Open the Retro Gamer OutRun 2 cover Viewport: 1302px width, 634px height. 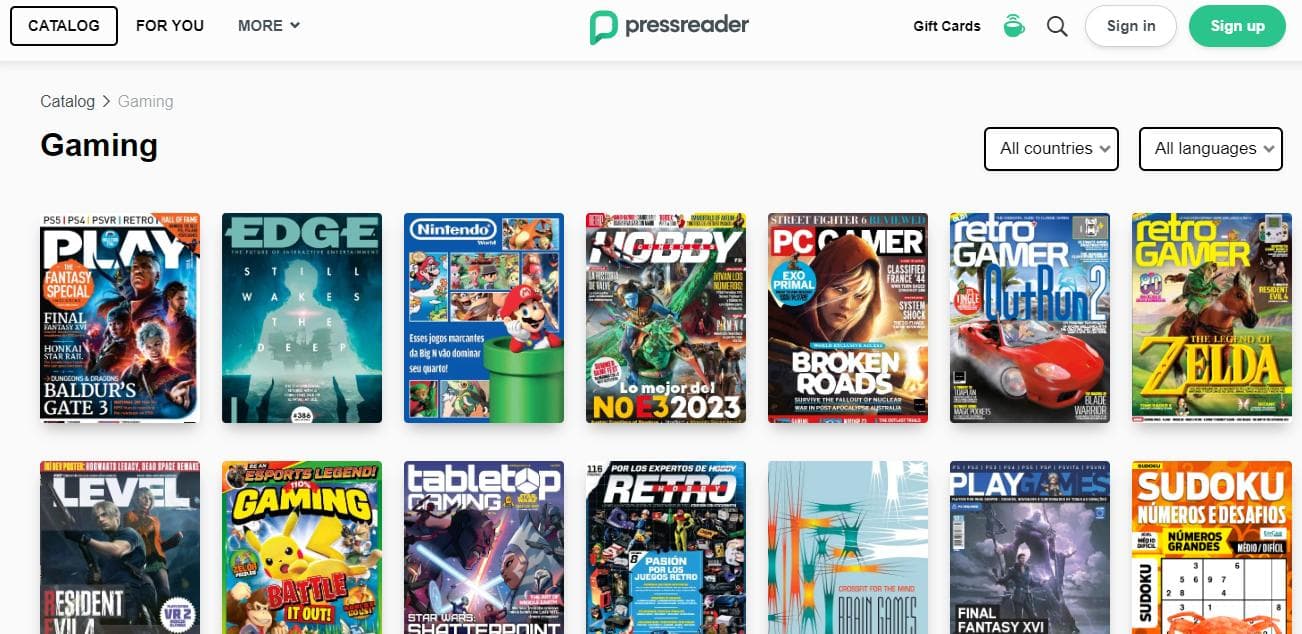tap(1030, 318)
